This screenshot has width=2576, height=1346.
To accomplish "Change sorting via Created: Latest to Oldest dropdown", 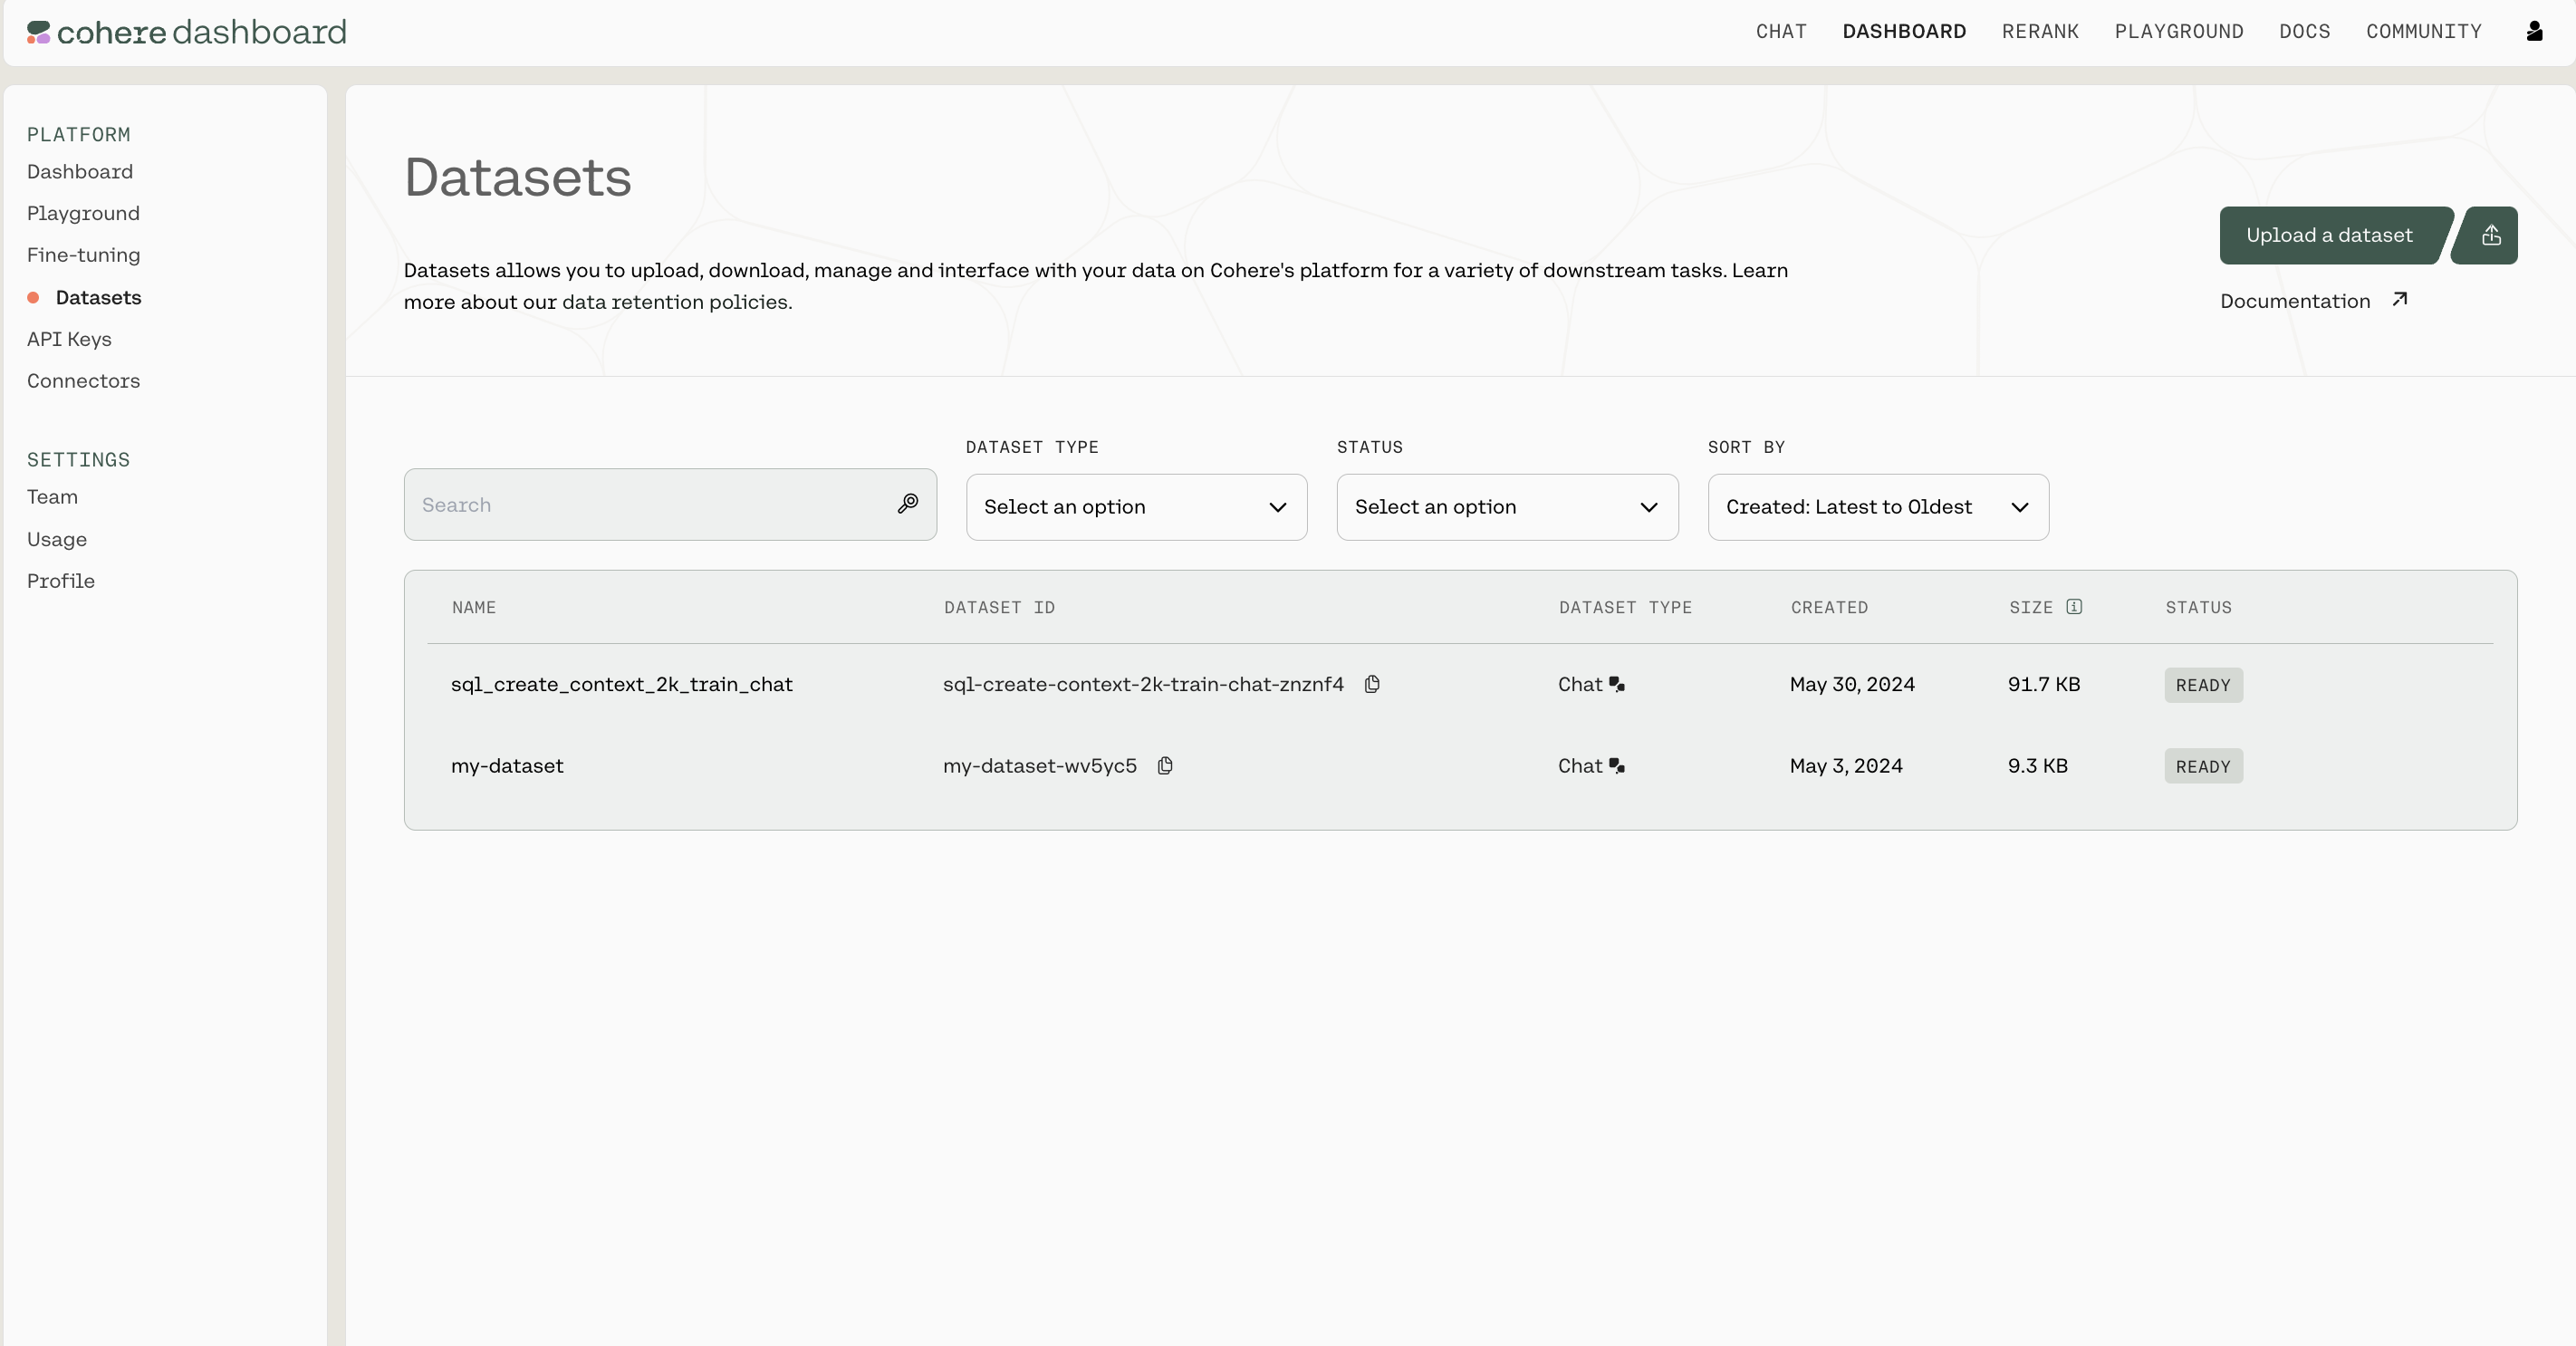I will coord(1877,507).
